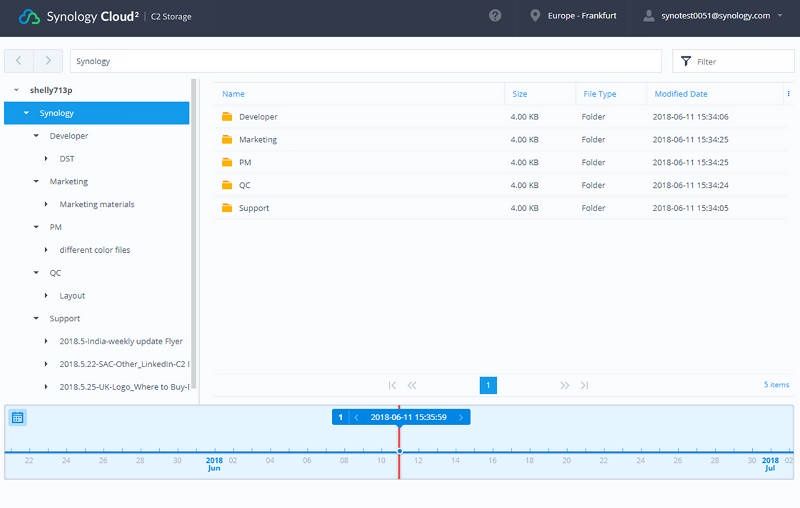Select DST in the folder tree
Viewport: 800px width, 508px height.
click(x=67, y=159)
